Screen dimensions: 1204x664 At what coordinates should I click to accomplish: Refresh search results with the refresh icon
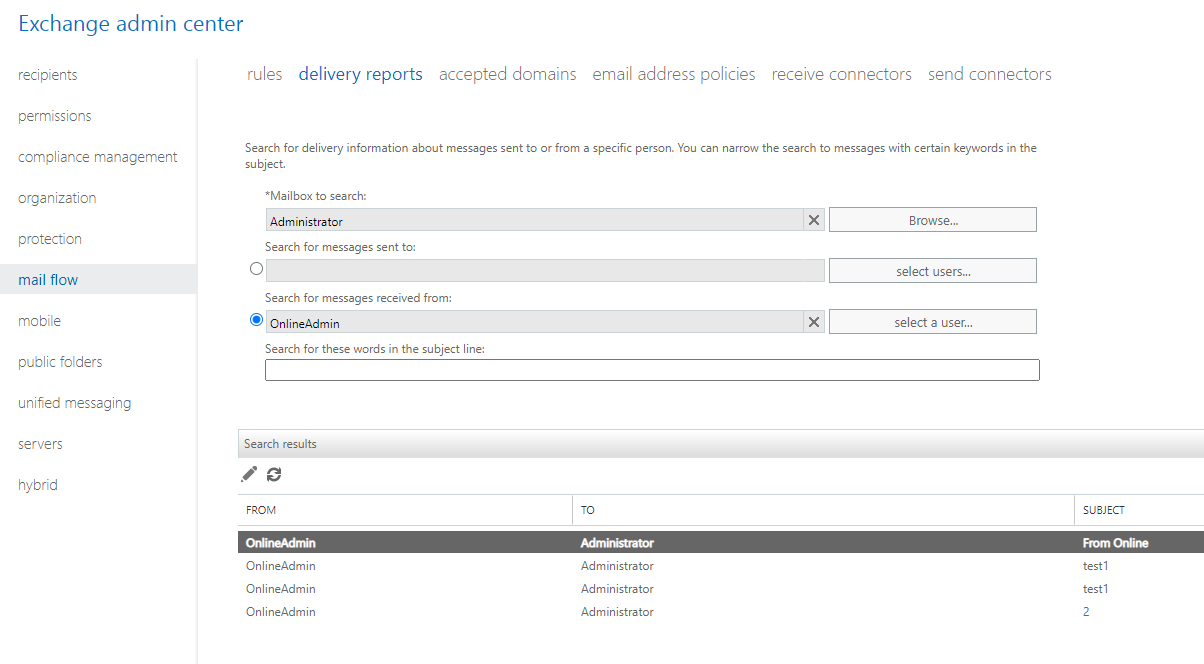click(x=274, y=474)
